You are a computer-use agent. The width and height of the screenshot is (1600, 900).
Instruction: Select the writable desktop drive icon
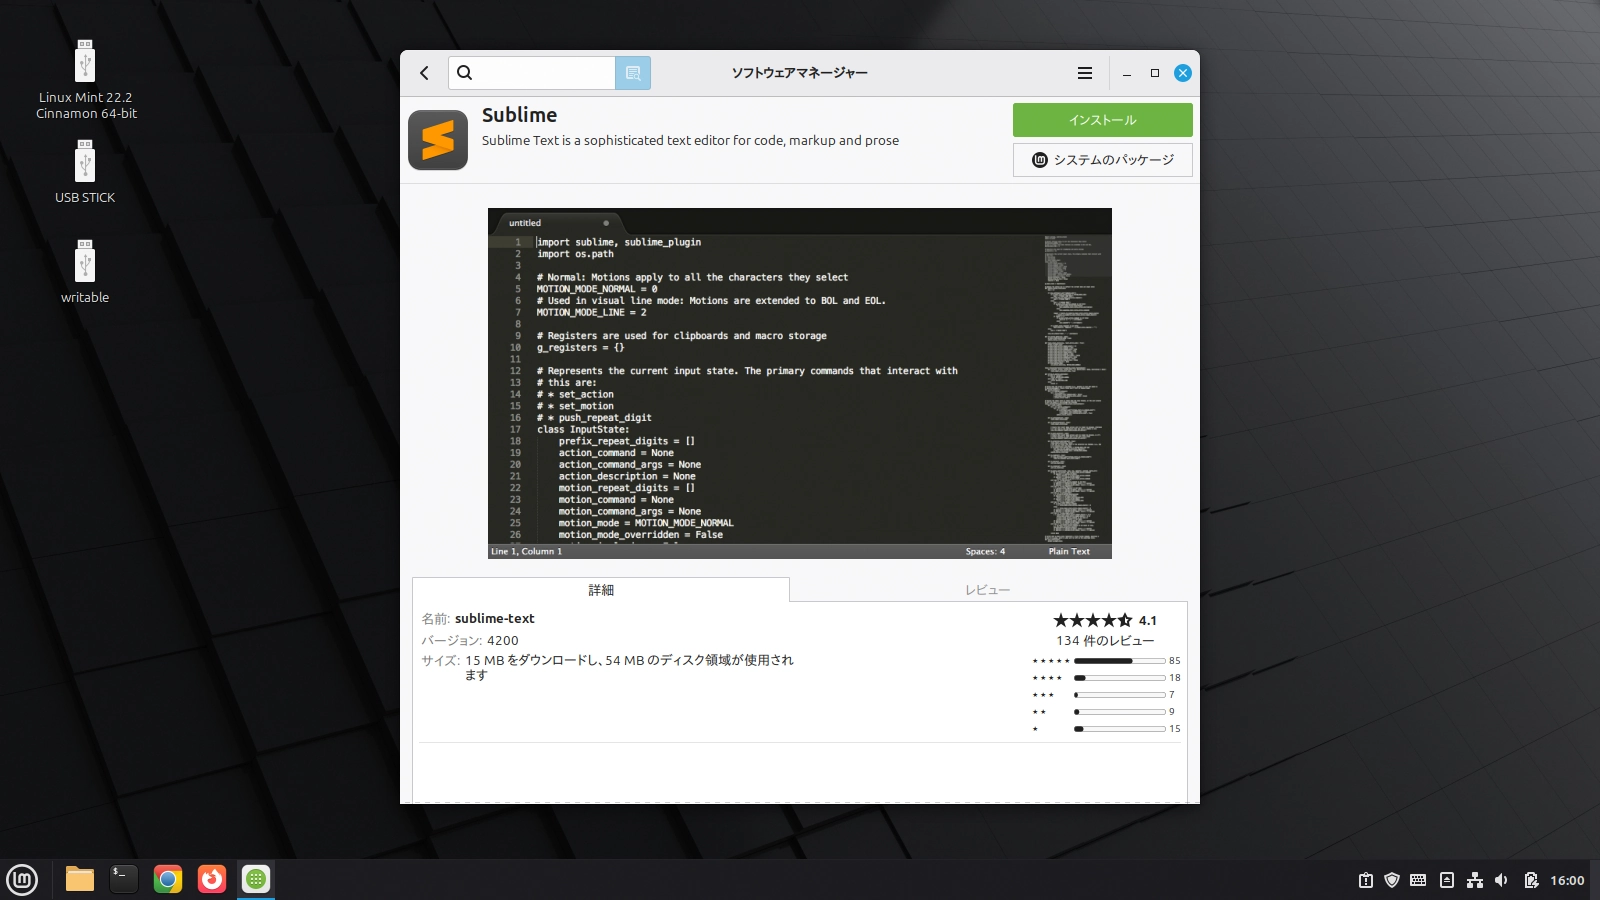point(85,270)
